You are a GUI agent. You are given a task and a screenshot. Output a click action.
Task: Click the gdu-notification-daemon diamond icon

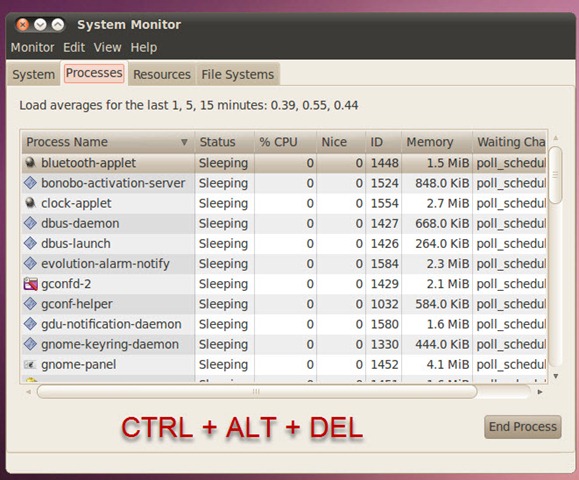coord(30,324)
